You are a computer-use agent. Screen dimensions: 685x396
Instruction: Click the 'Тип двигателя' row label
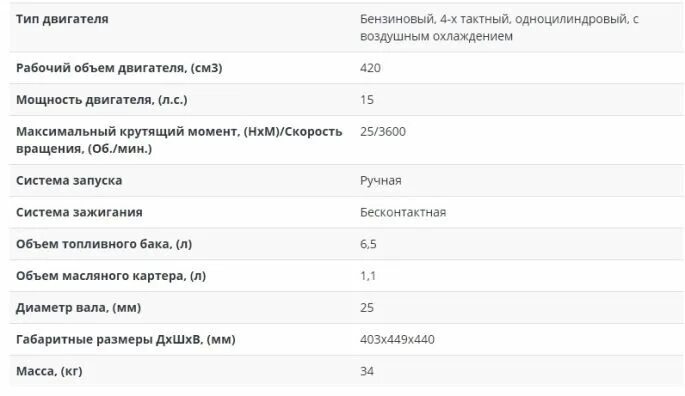tap(62, 19)
